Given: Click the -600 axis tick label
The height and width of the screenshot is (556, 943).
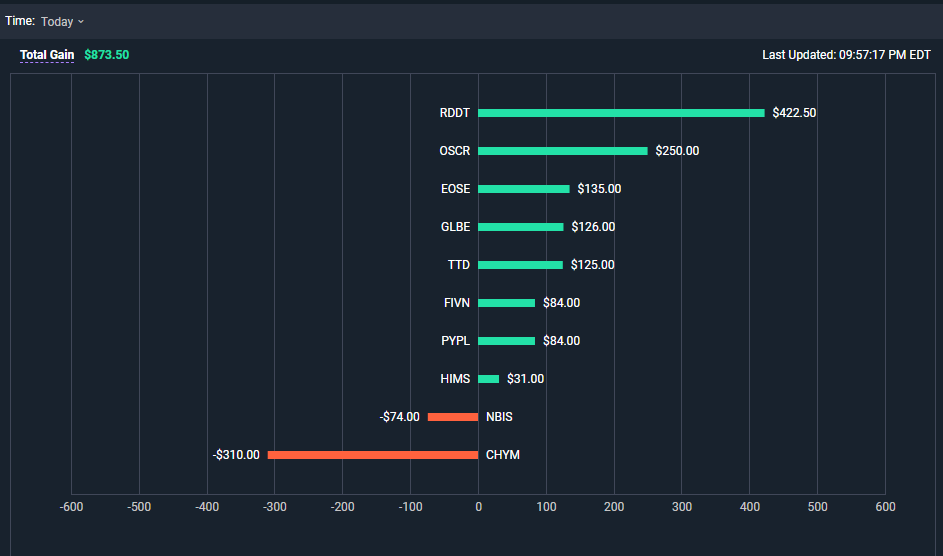Looking at the screenshot, I should (x=72, y=507).
